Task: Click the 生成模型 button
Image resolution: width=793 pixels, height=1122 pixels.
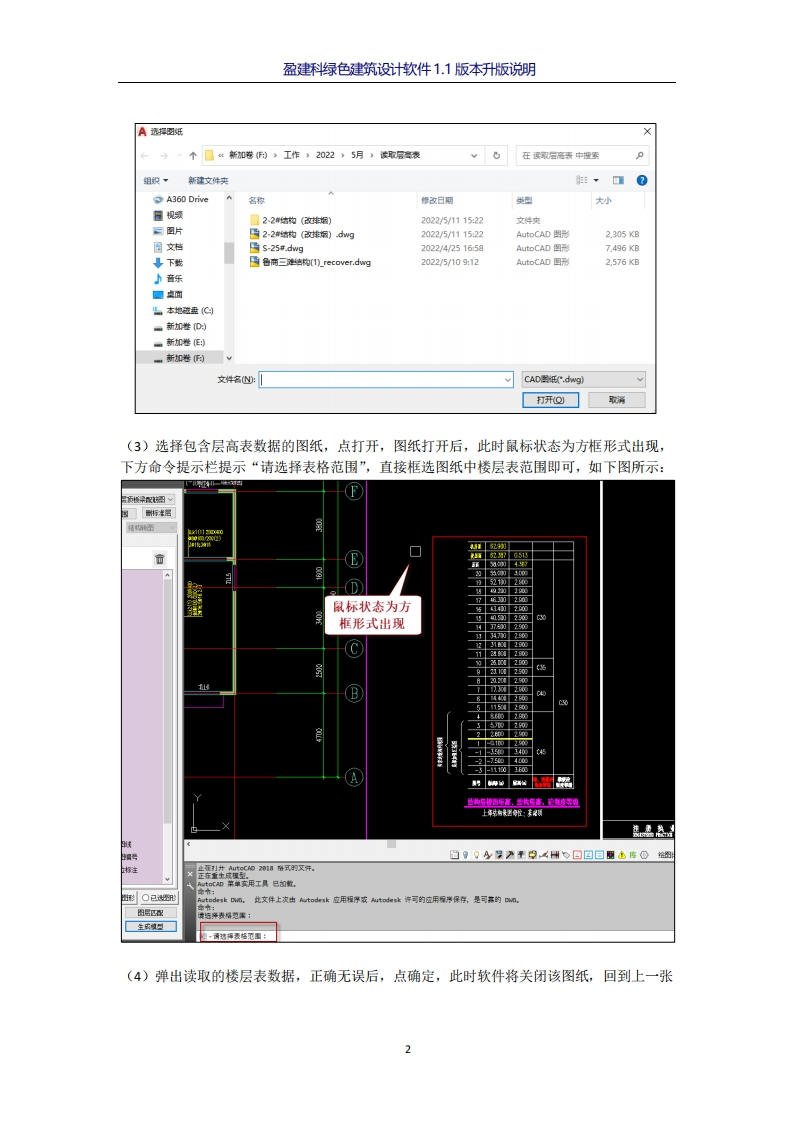Action: 150,927
